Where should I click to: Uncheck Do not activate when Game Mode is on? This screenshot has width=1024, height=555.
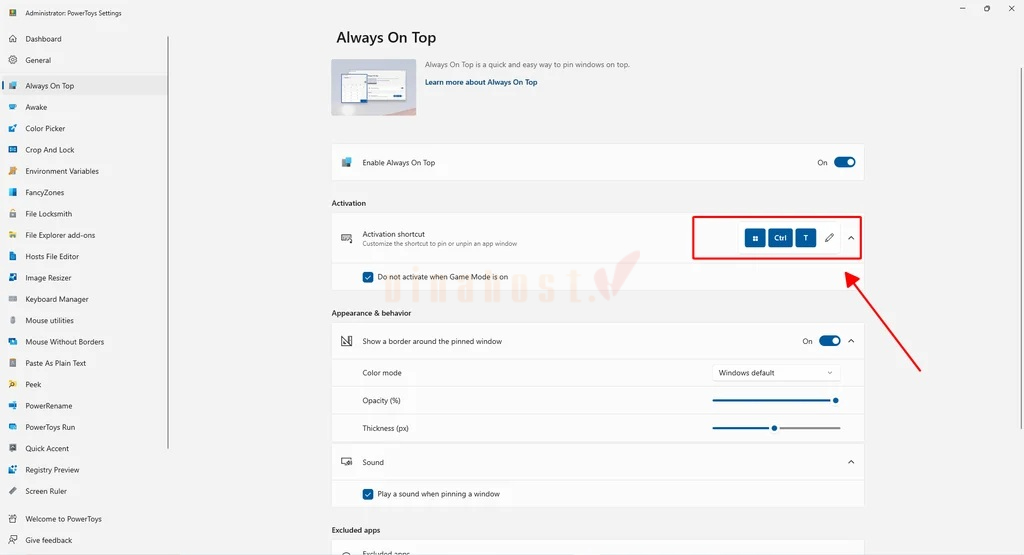[368, 277]
